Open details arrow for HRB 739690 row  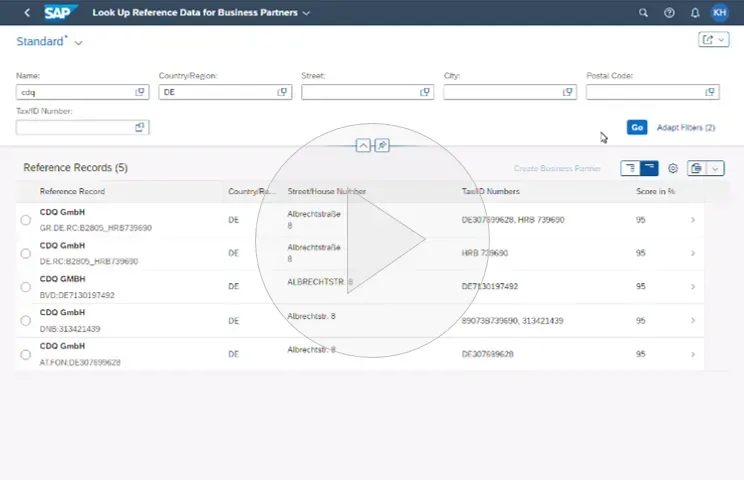coord(693,253)
